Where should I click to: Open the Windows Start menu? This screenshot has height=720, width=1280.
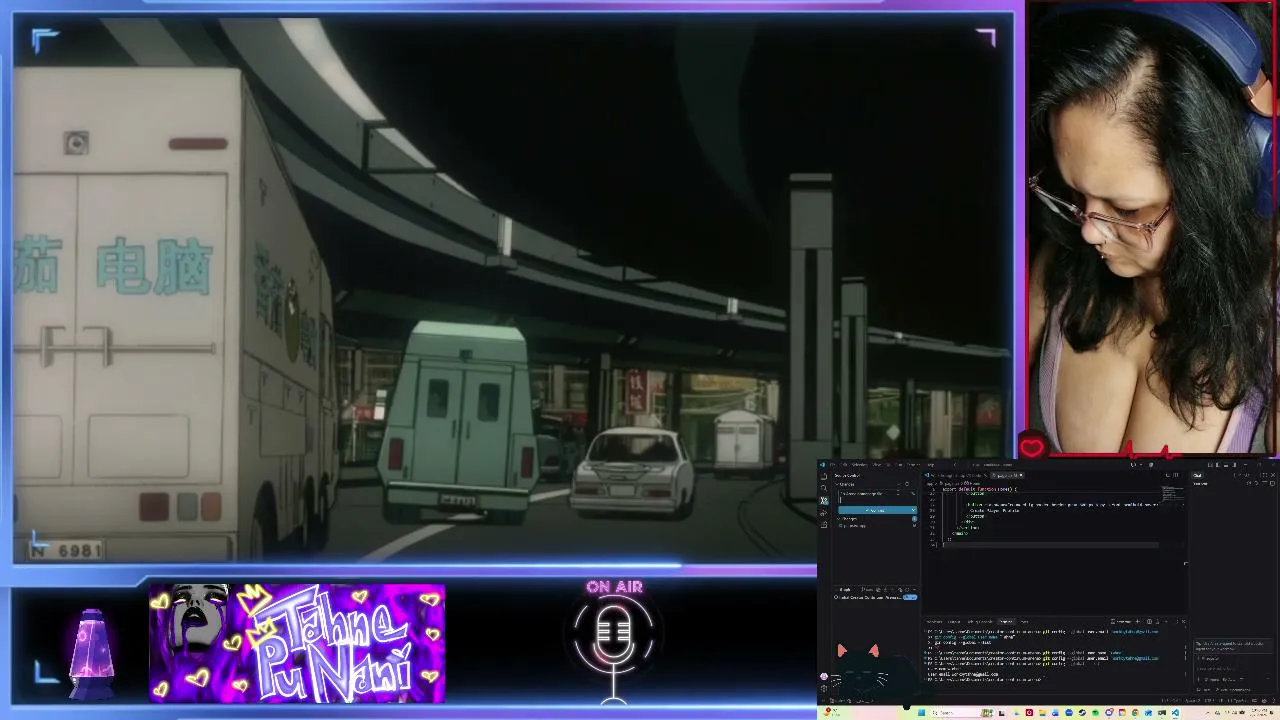921,712
